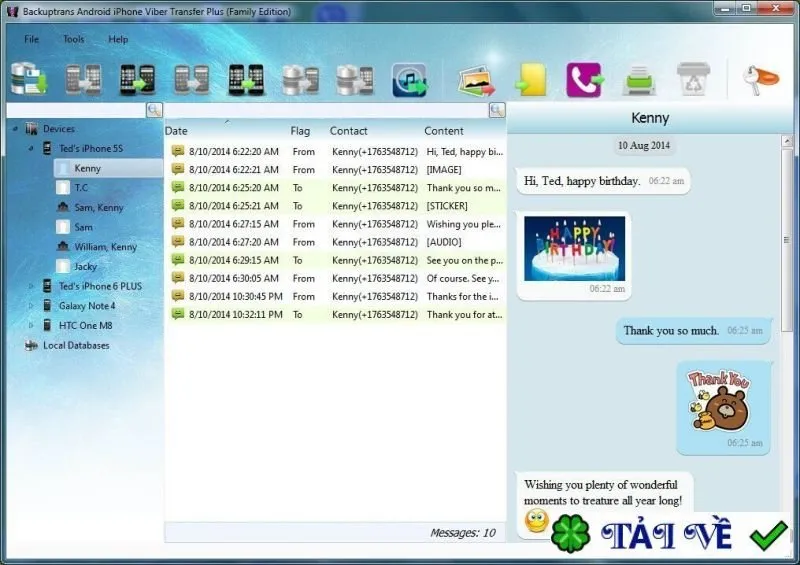
Task: Click the fifth toolbar black phones with green arrow icon
Action: [x=246, y=79]
